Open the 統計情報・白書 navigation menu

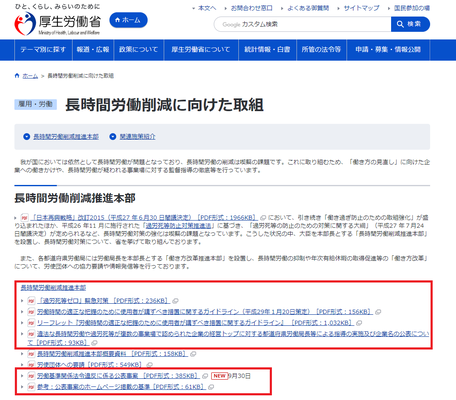pyautogui.click(x=267, y=50)
